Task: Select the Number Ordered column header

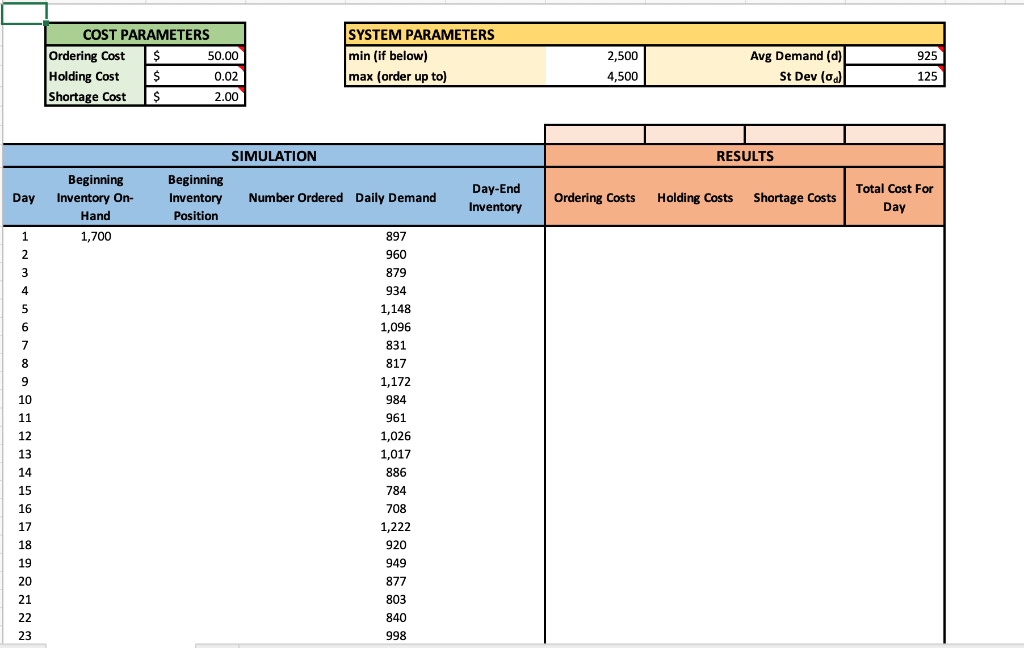Action: click(x=295, y=197)
